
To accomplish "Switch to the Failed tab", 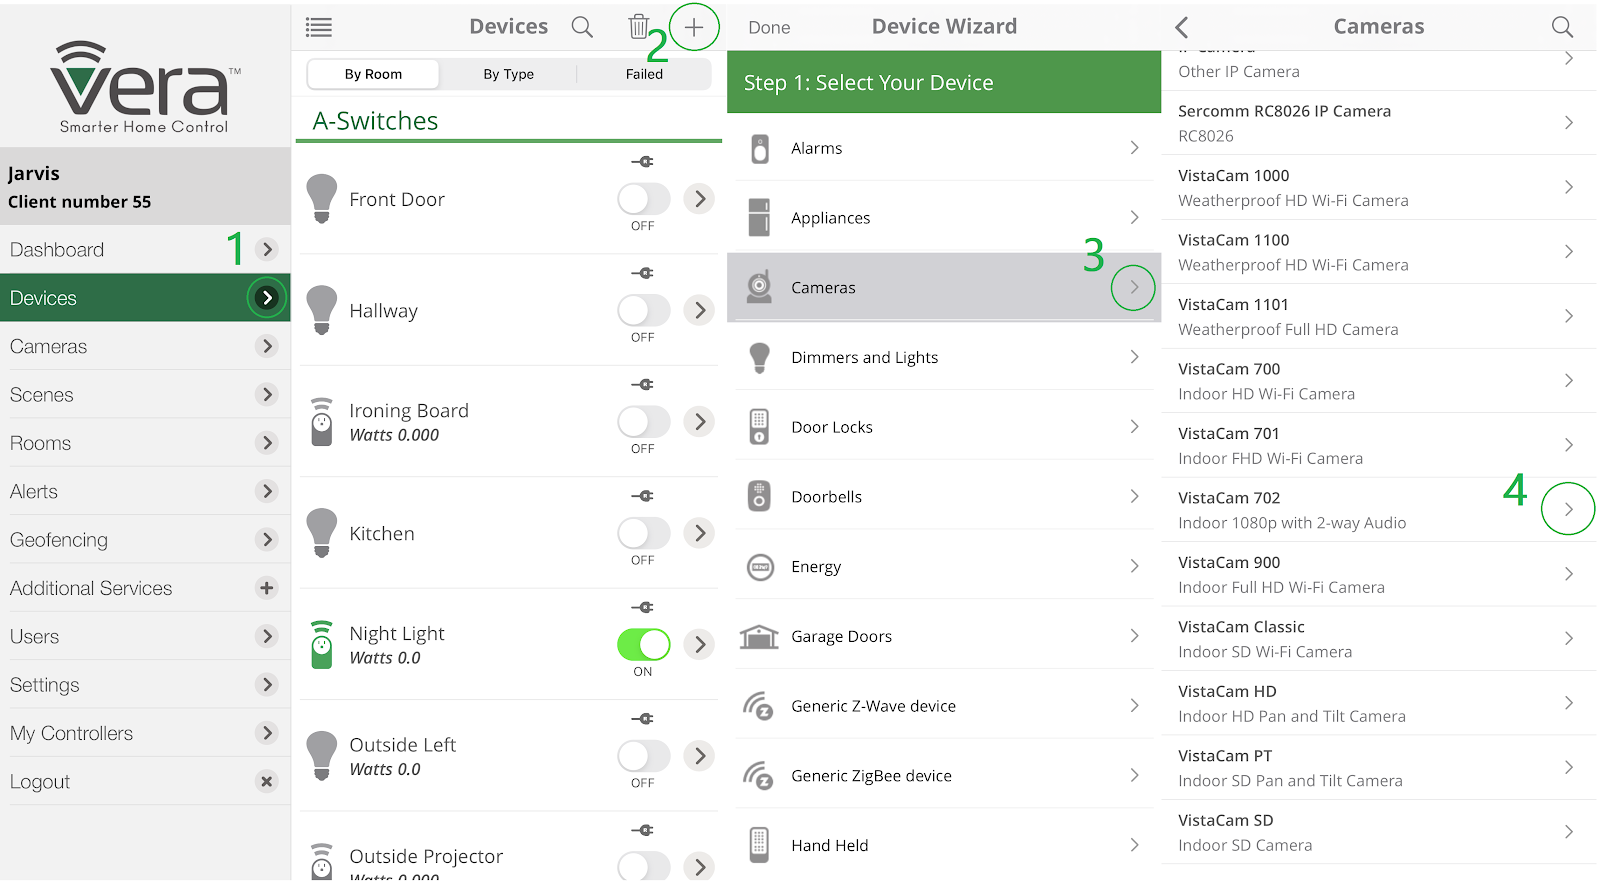I will pyautogui.click(x=644, y=74).
